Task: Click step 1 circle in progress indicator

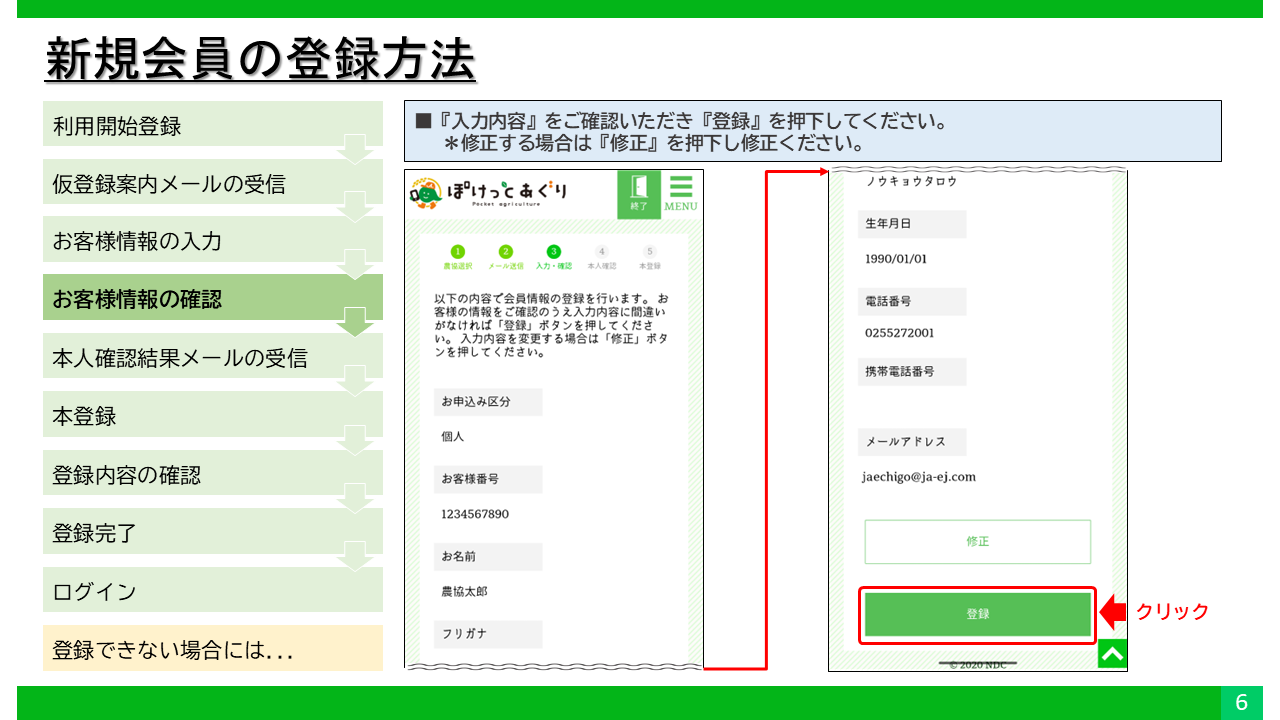Action: click(x=457, y=252)
